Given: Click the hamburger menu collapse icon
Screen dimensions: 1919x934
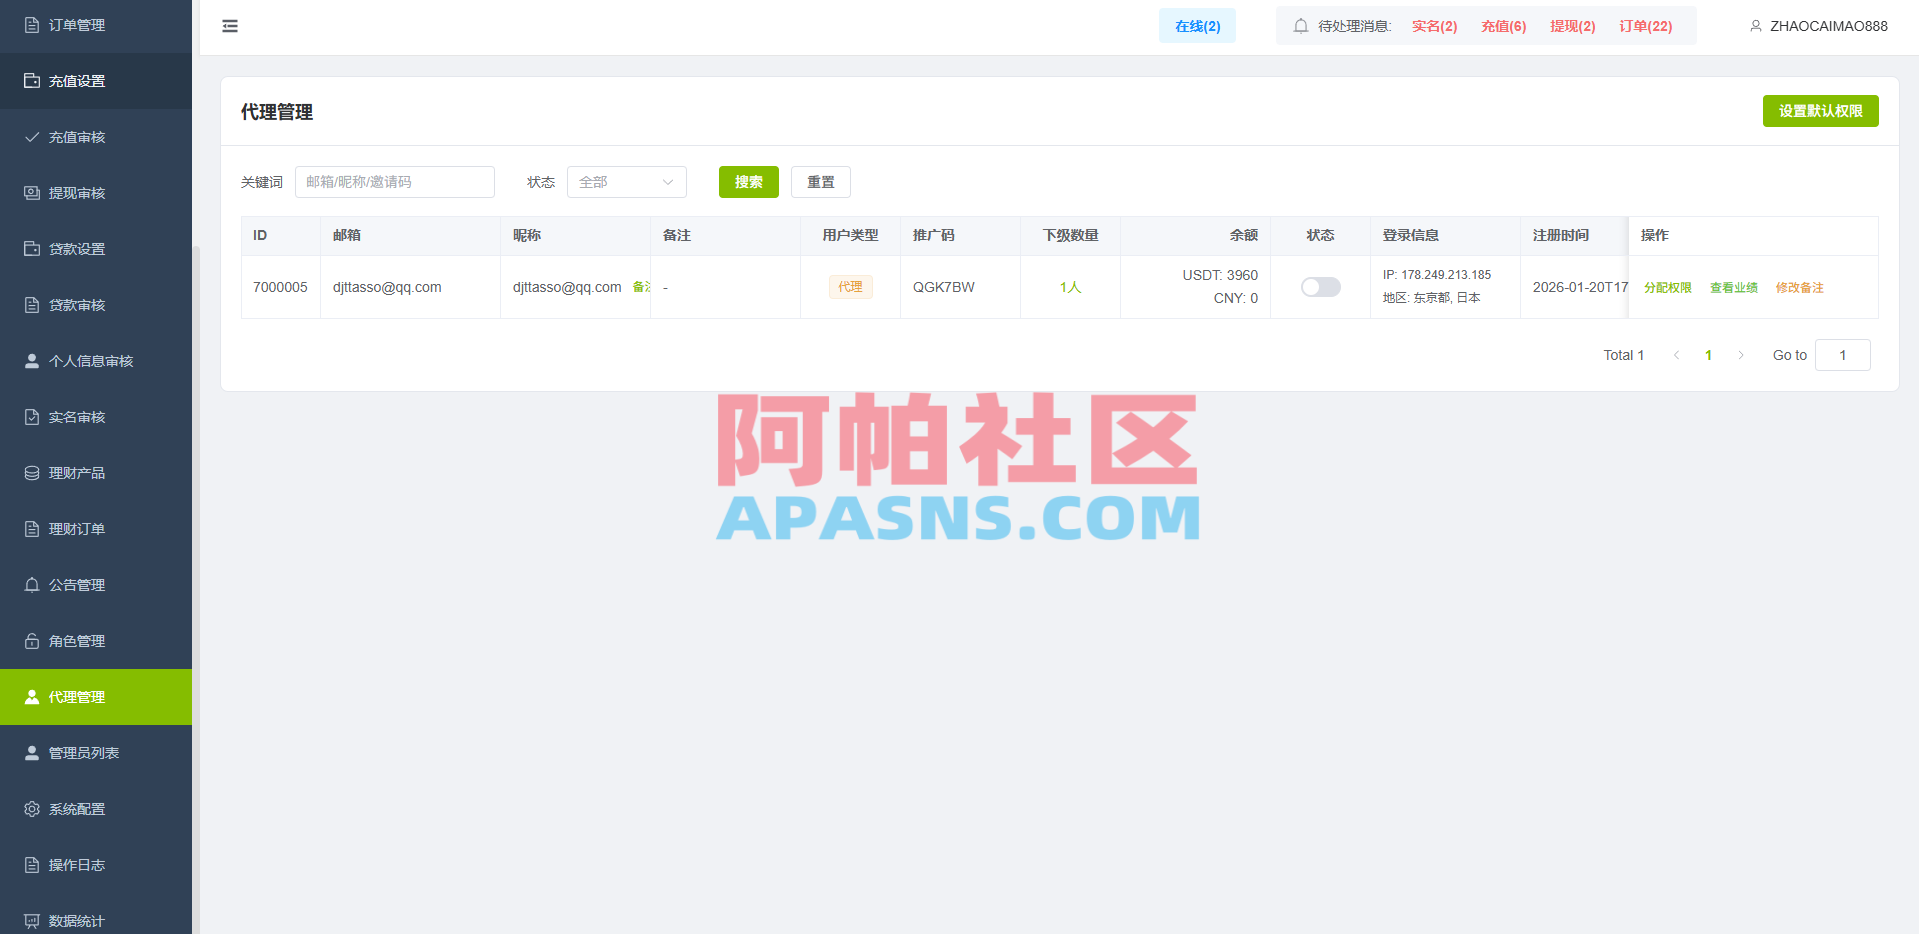Looking at the screenshot, I should [x=230, y=26].
